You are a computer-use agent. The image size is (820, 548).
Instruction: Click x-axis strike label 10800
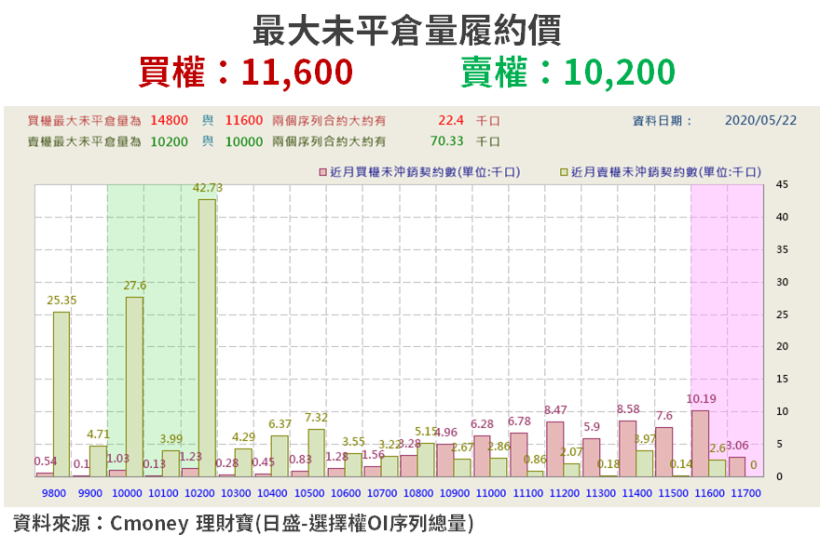(418, 493)
